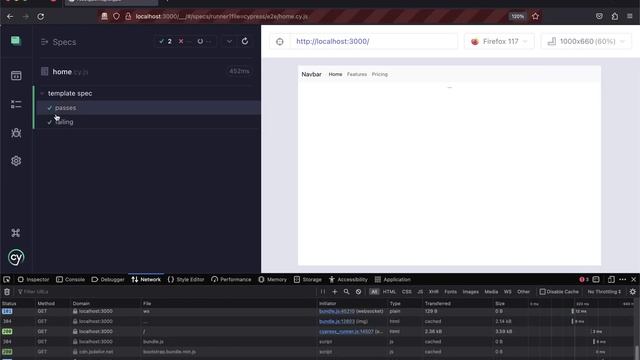Switch to the Performance tab
The image size is (640, 360).
pos(231,280)
